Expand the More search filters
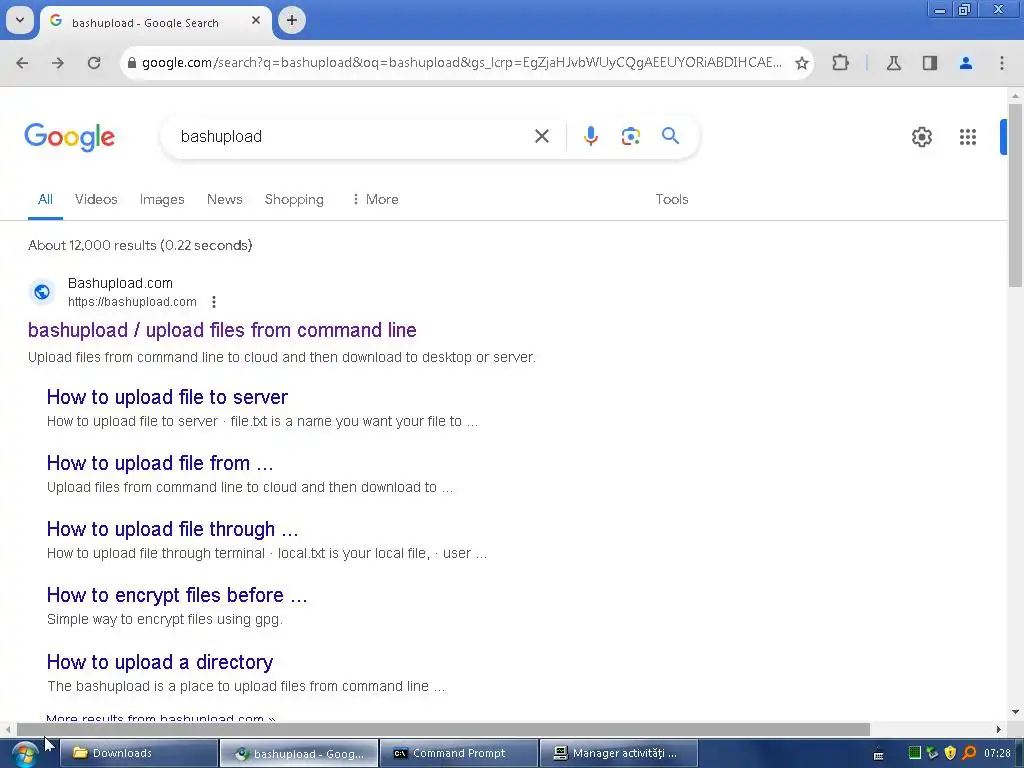The image size is (1024, 768). pyautogui.click(x=375, y=199)
